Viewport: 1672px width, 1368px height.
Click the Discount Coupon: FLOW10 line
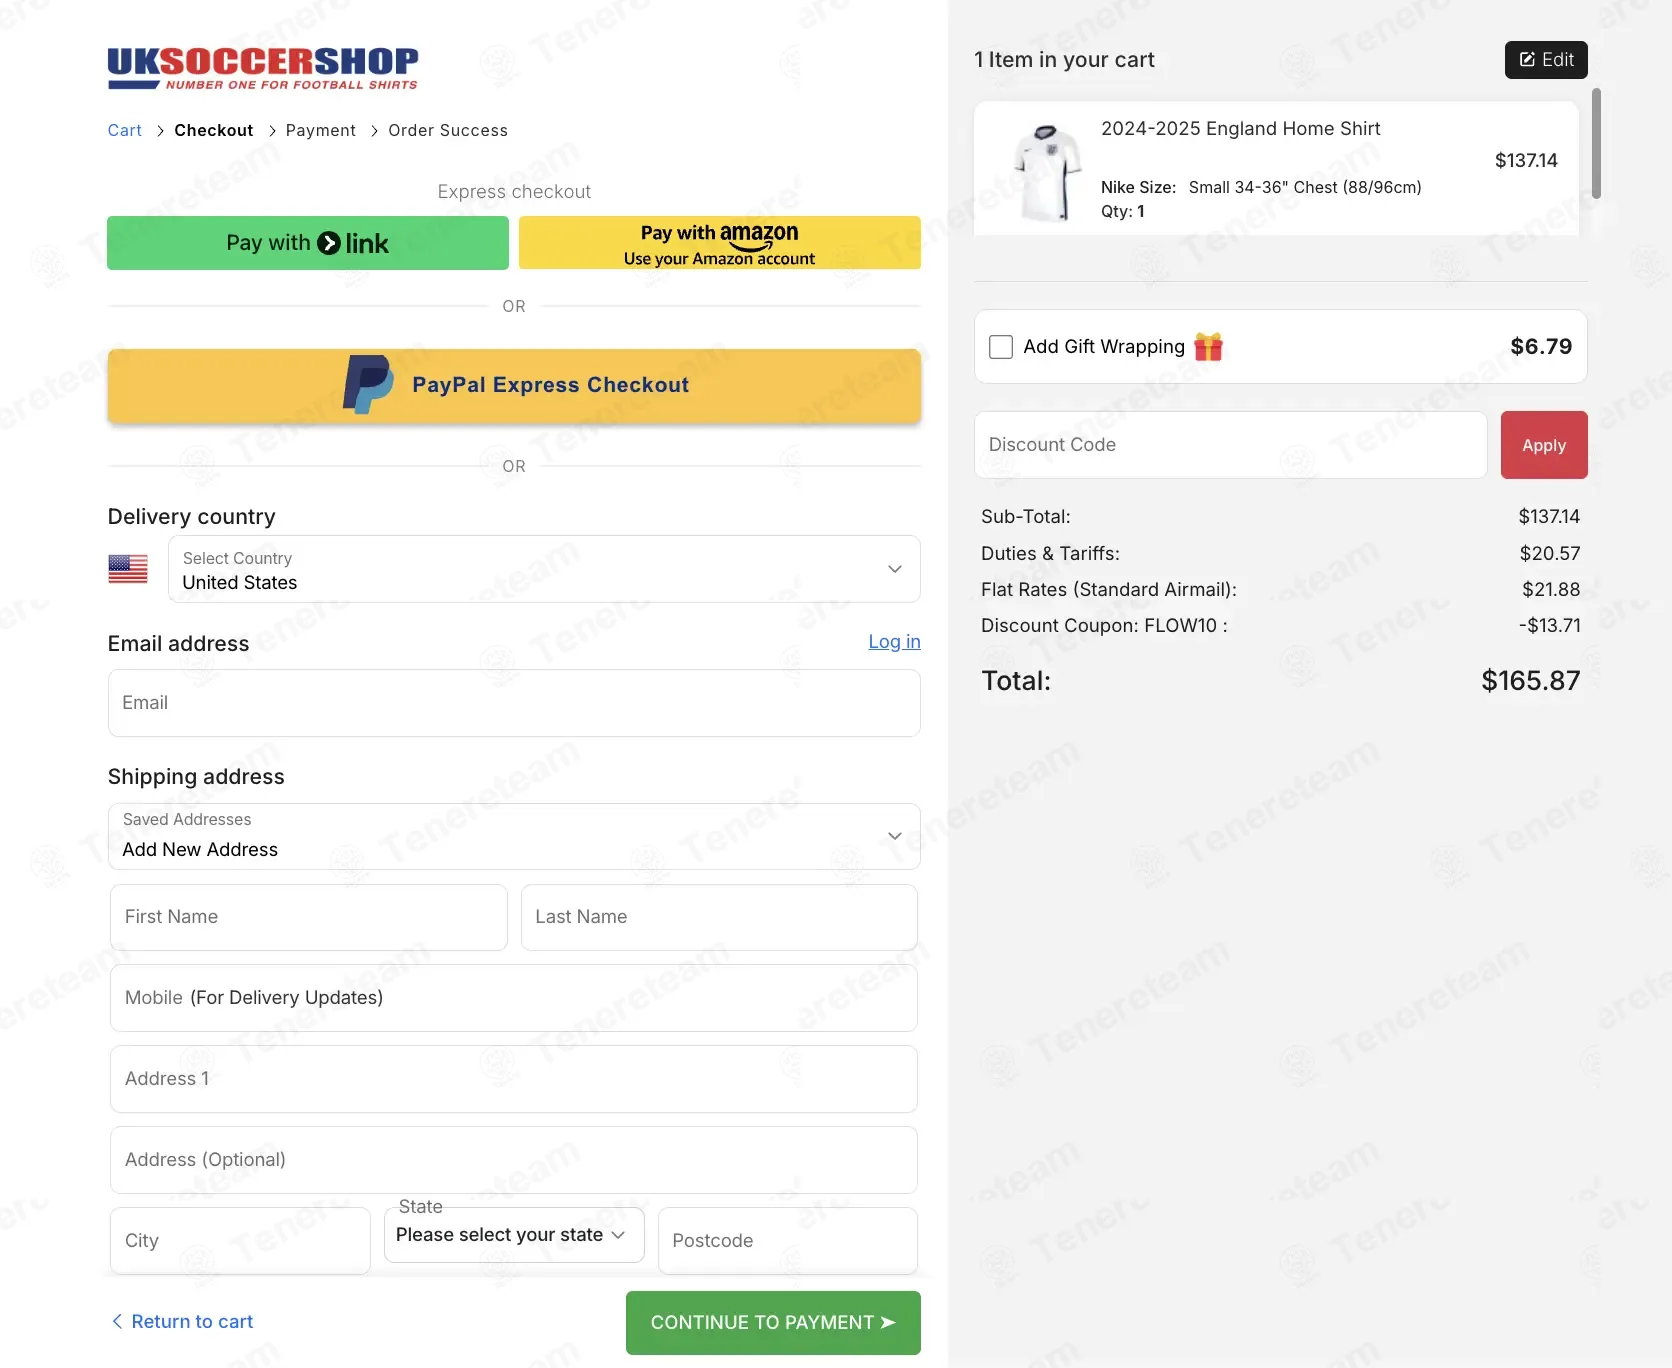[x=1281, y=626]
